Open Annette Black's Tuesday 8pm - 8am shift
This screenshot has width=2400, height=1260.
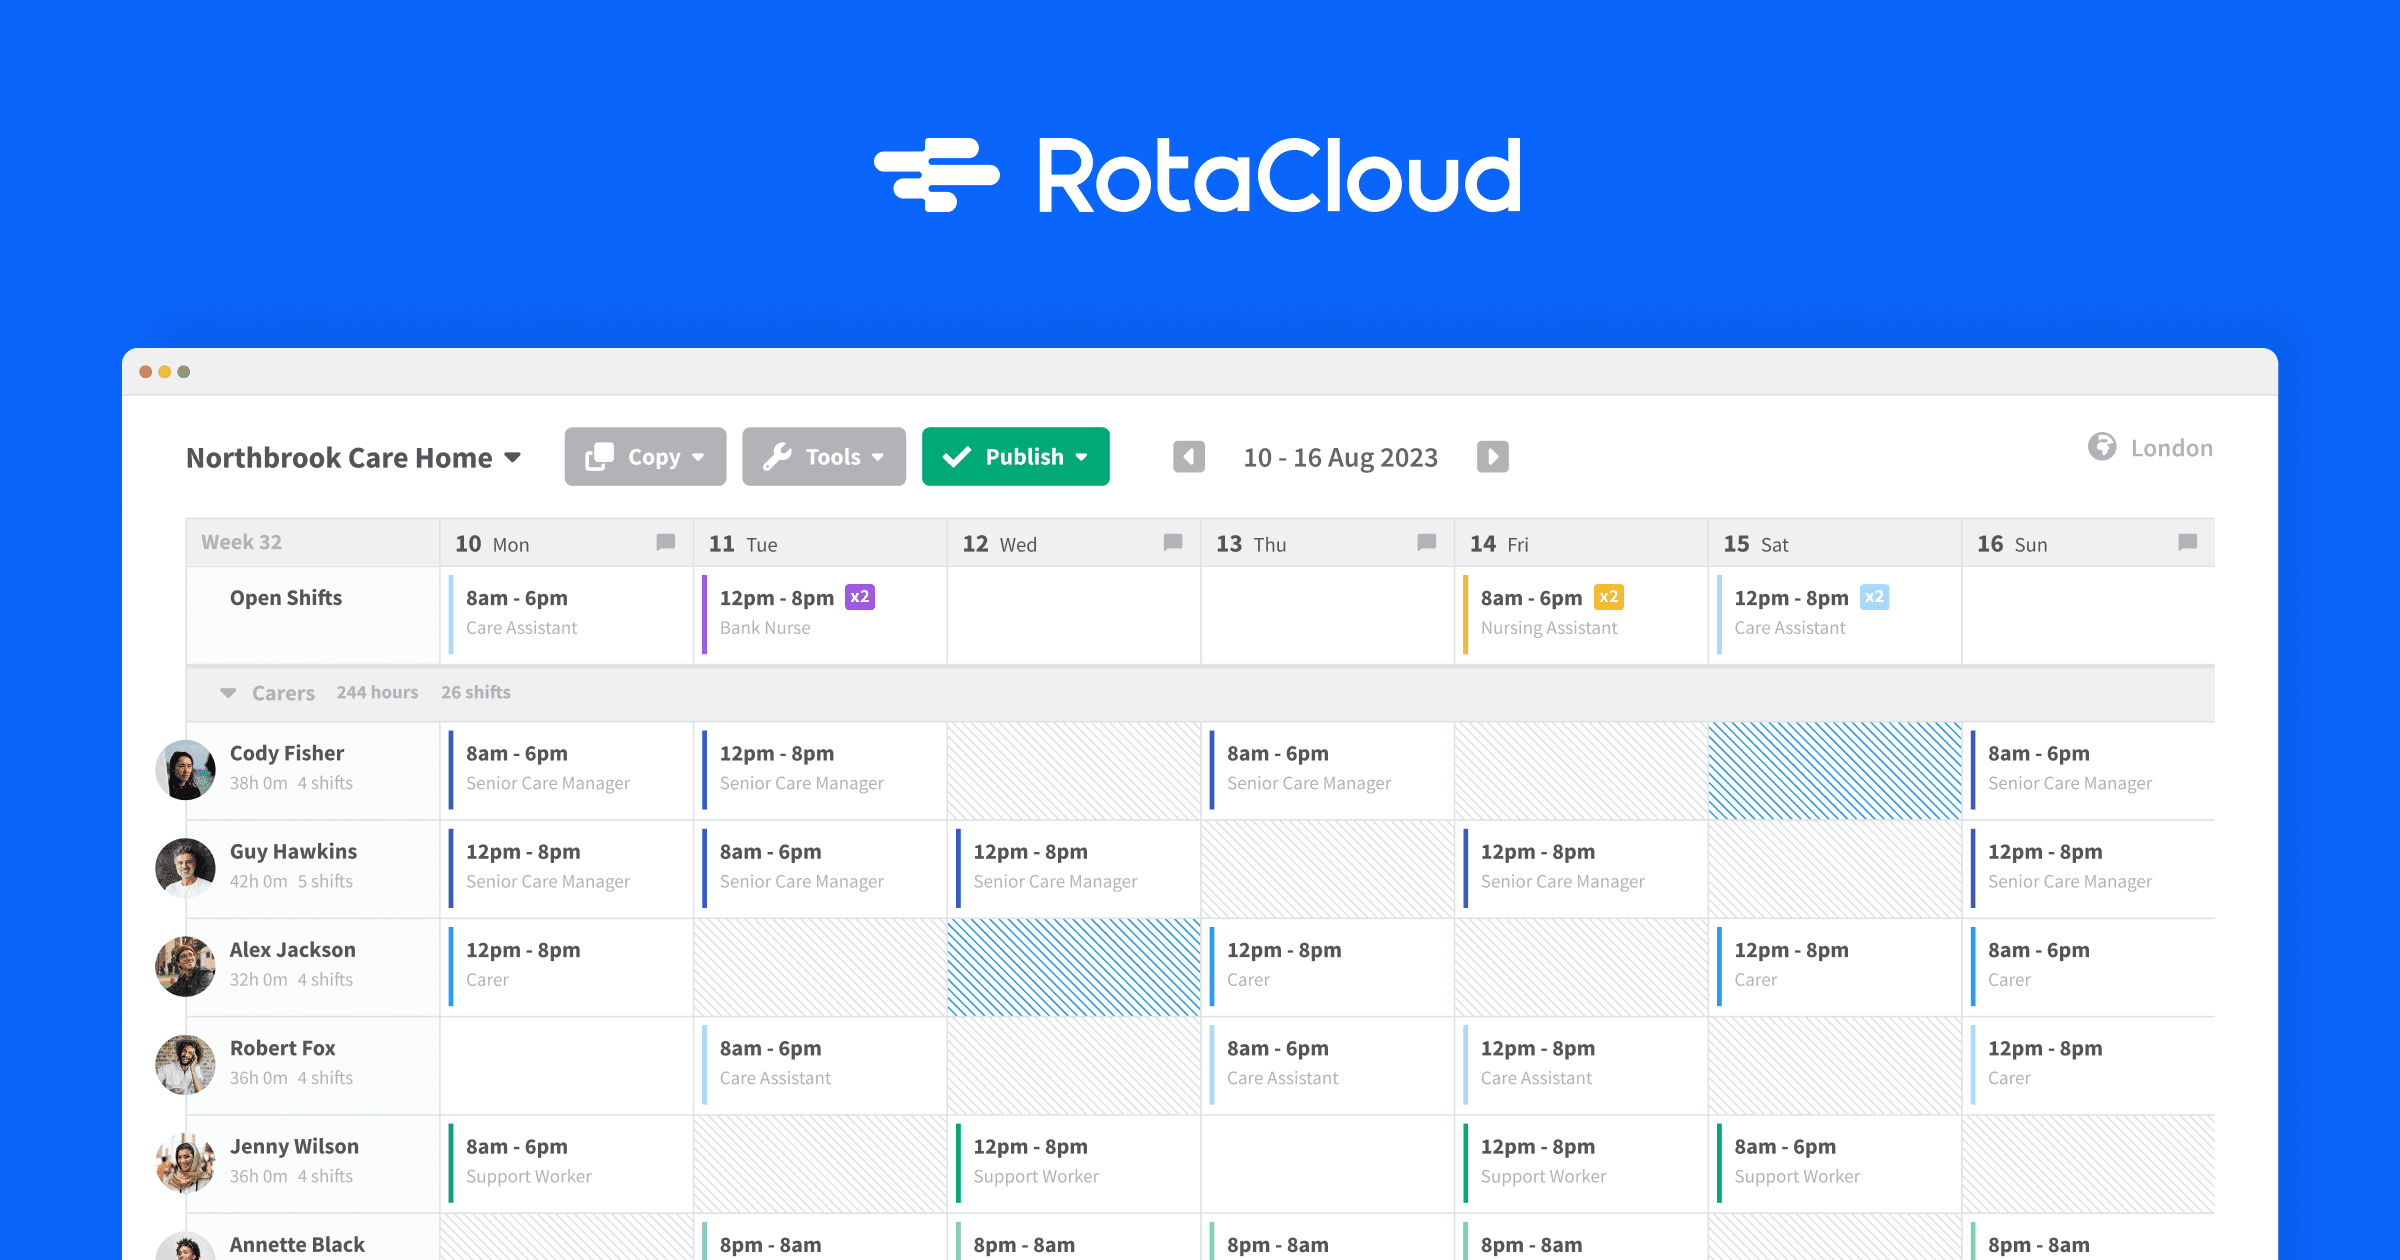pos(820,1241)
